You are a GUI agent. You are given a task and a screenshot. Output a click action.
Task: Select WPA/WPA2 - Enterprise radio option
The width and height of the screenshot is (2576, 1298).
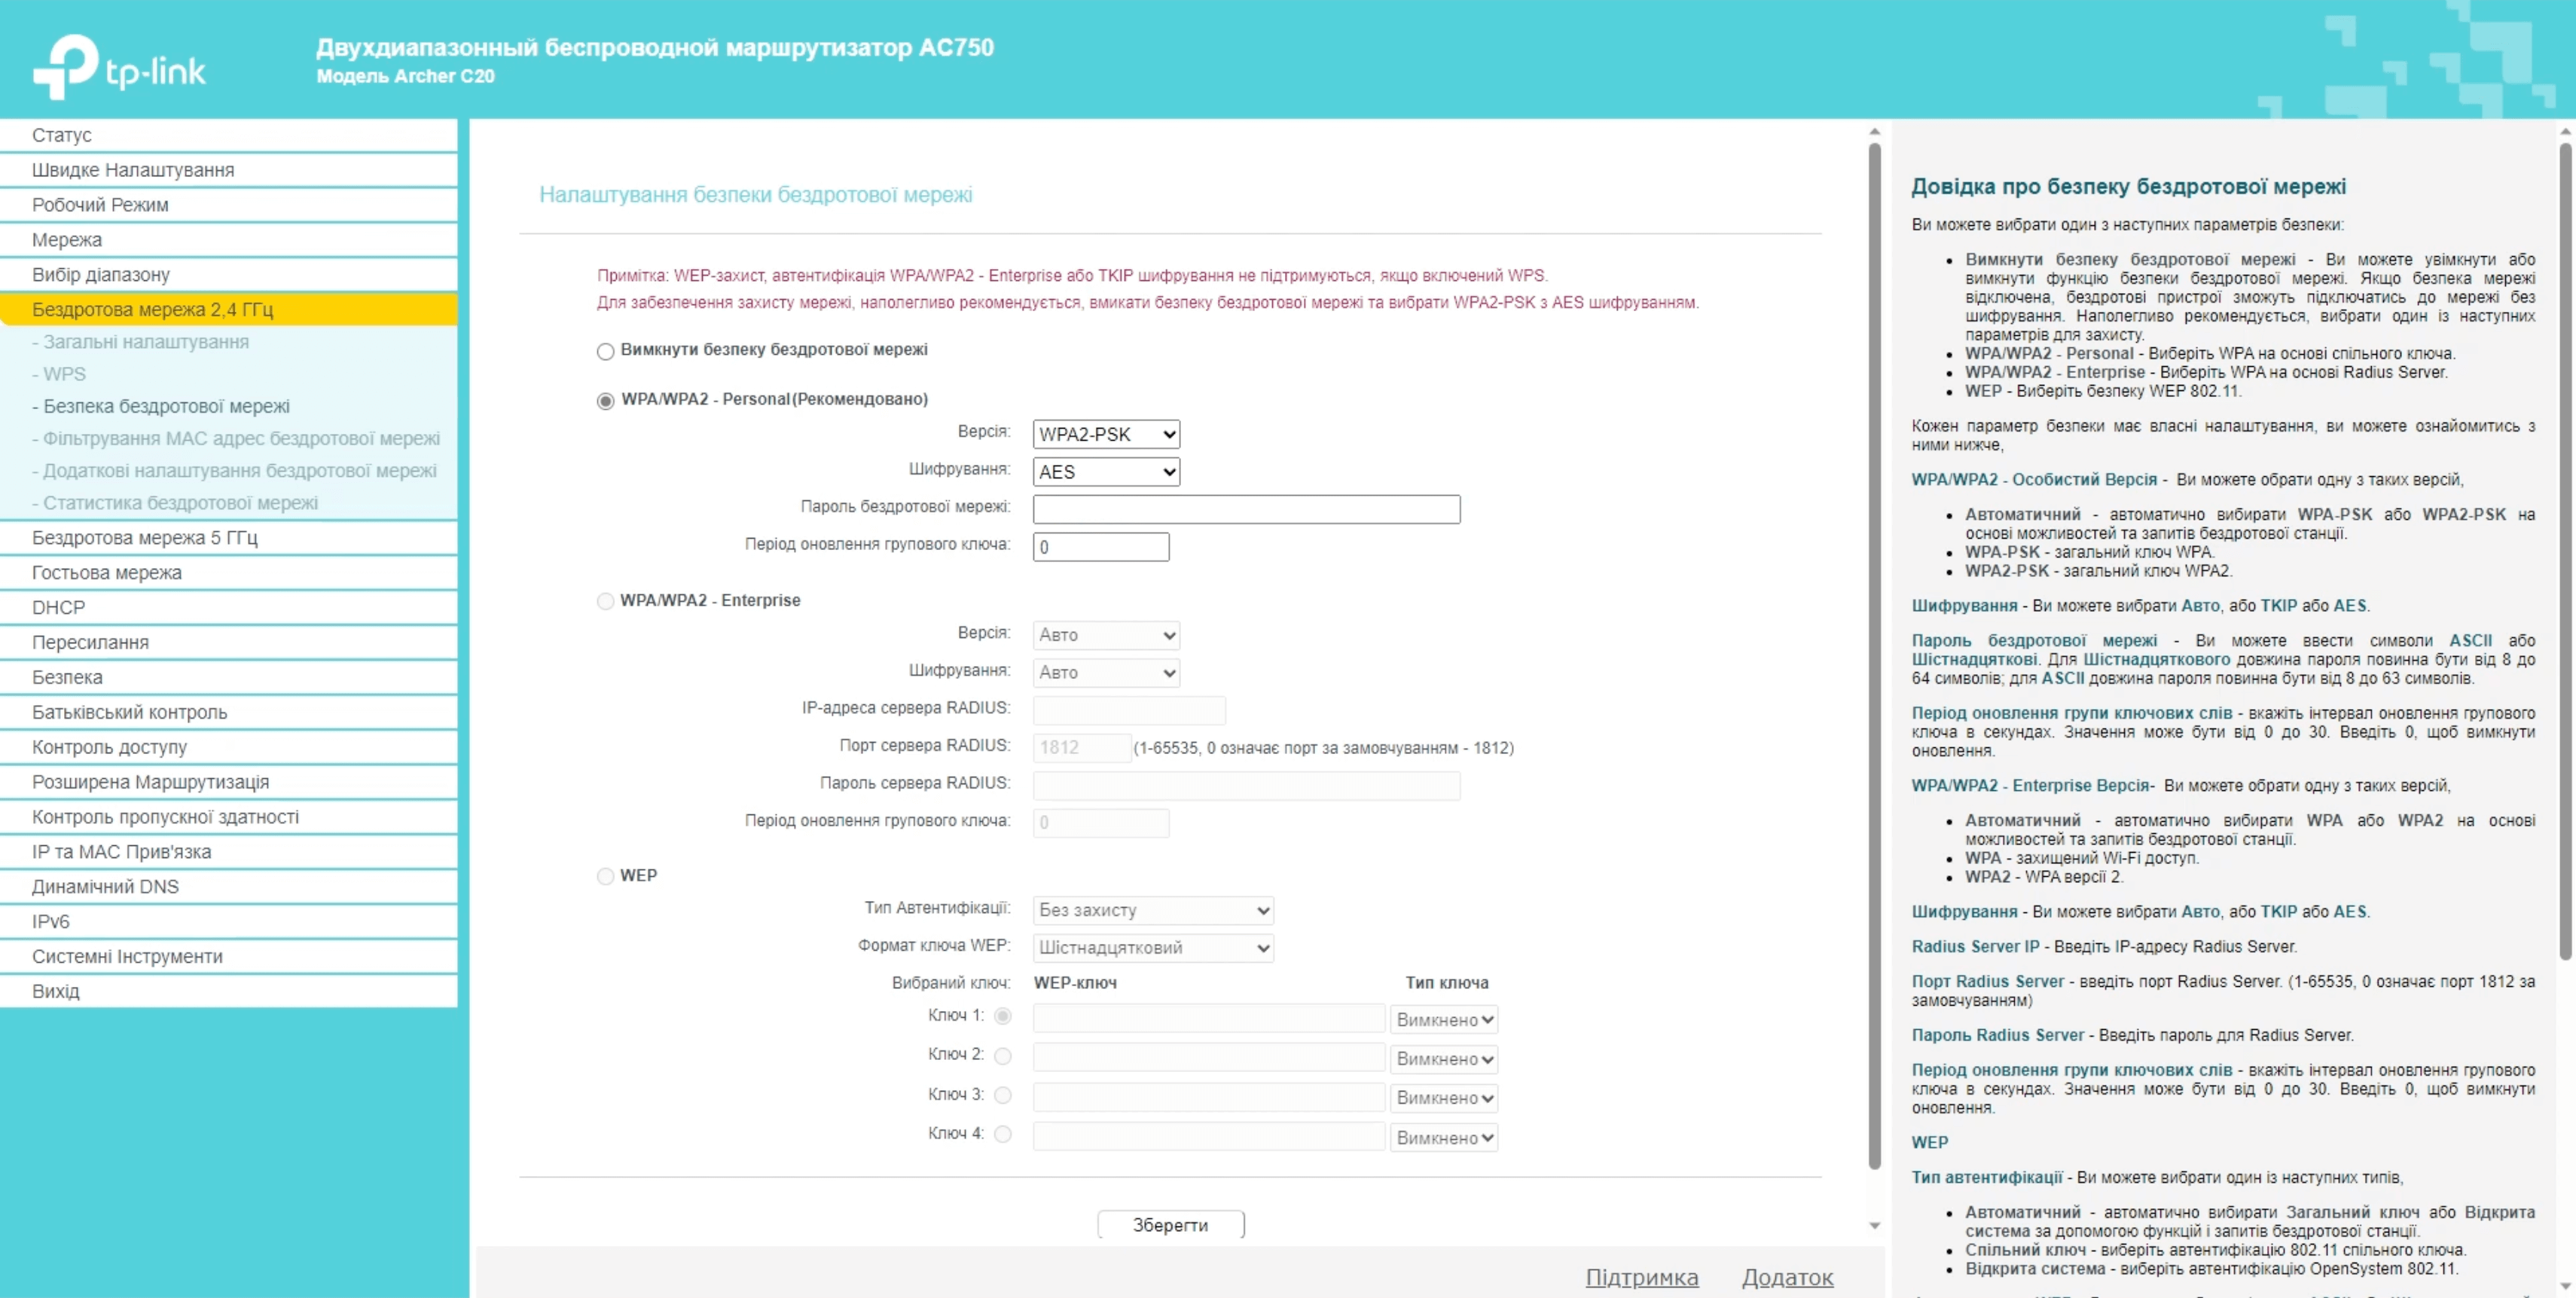coord(605,601)
